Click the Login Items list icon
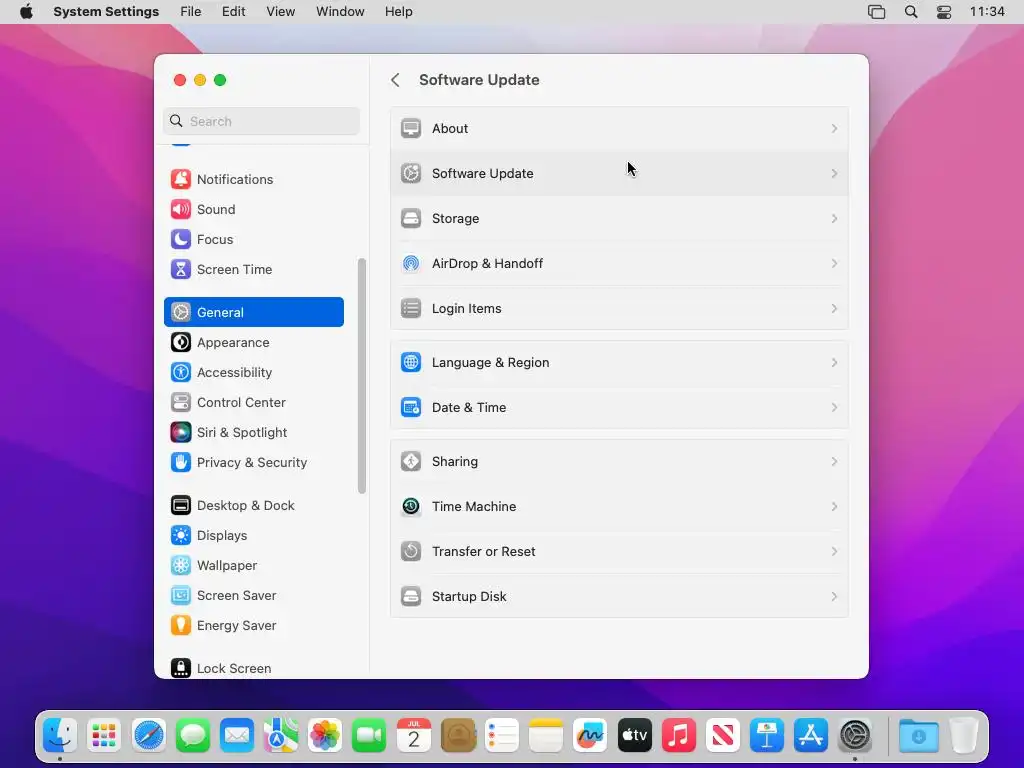Image resolution: width=1024 pixels, height=768 pixels. point(411,308)
